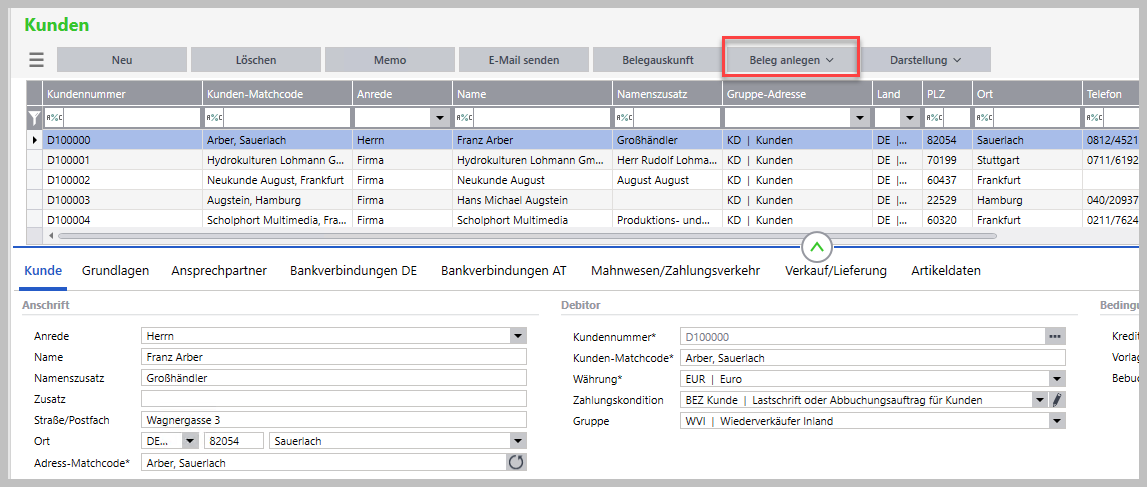
Task: Select row D100001 Hydrokulturen Lohmann
Action: click(583, 159)
